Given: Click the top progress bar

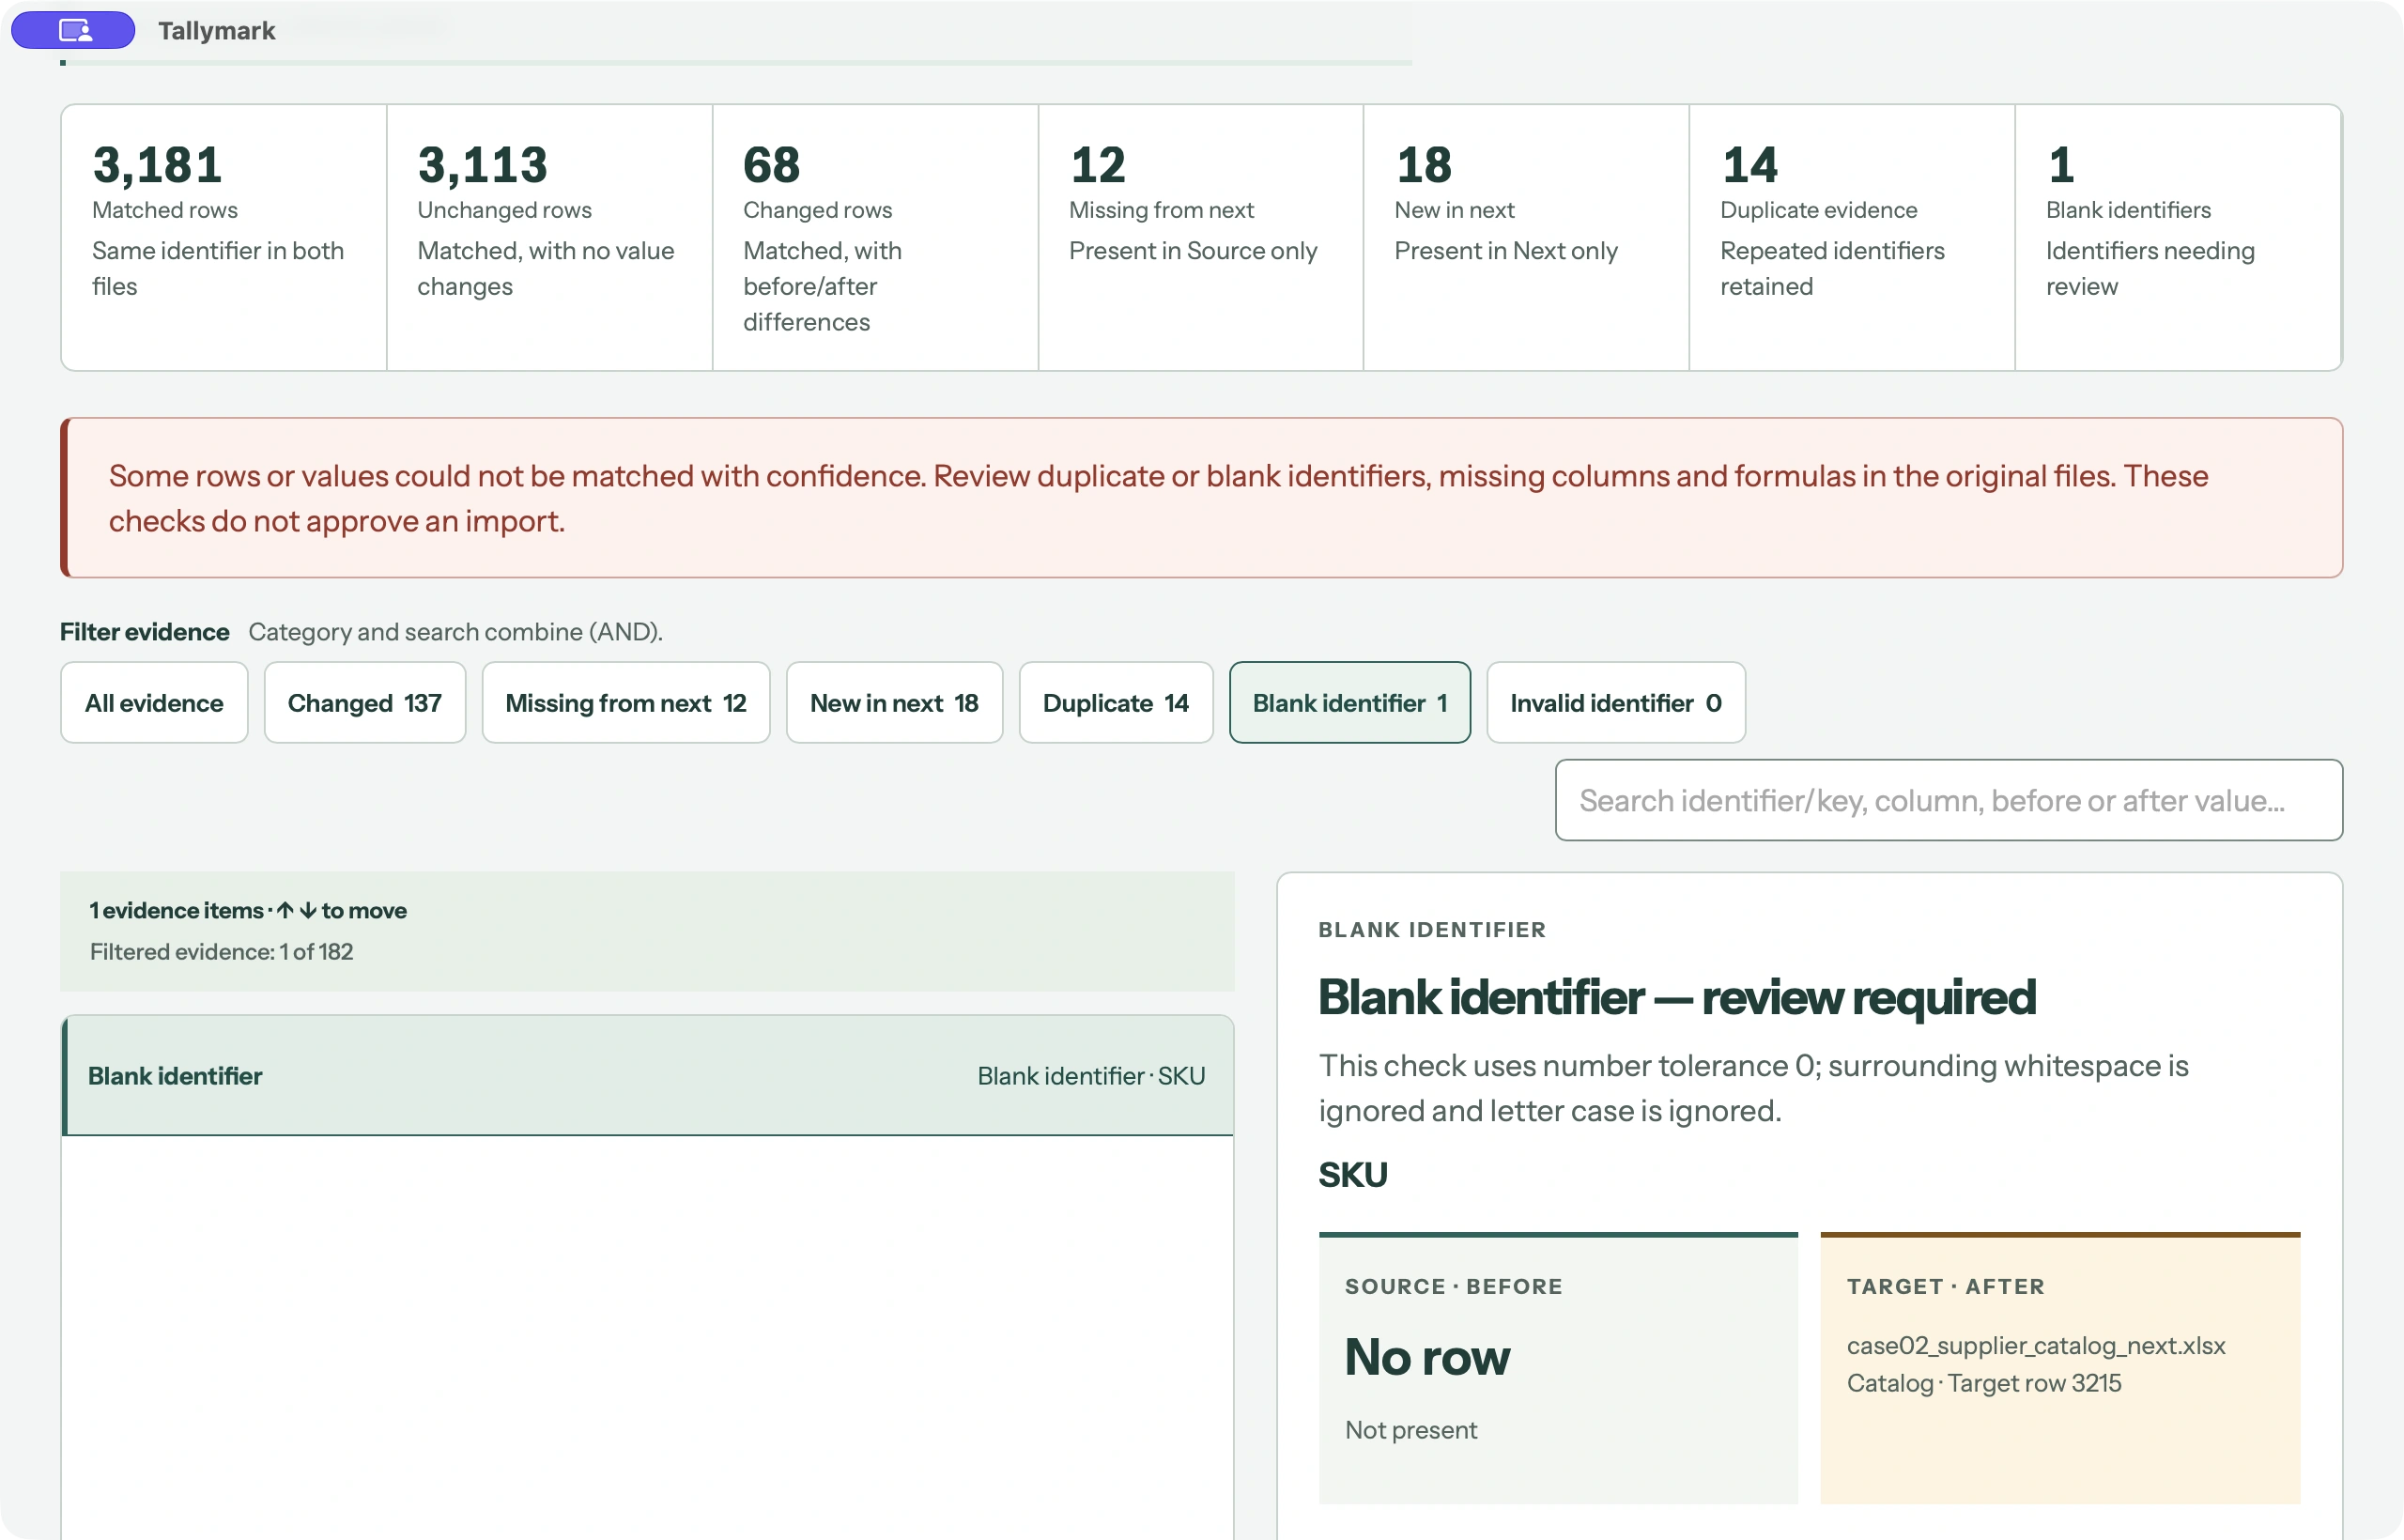Looking at the screenshot, I should click(735, 62).
